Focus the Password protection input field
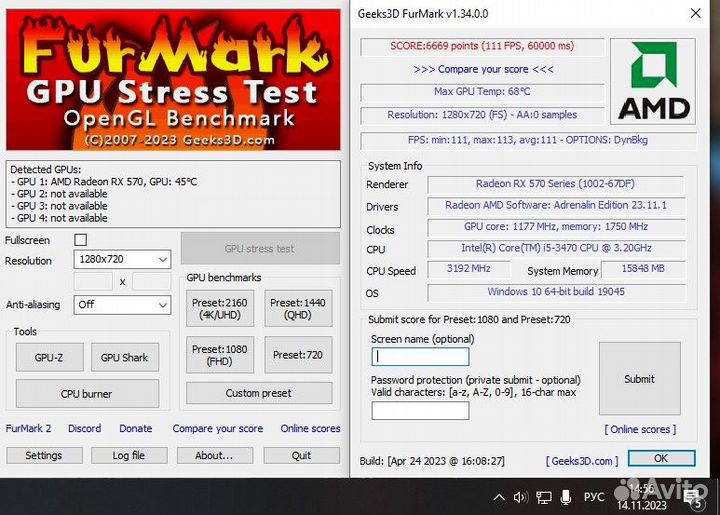 420,410
